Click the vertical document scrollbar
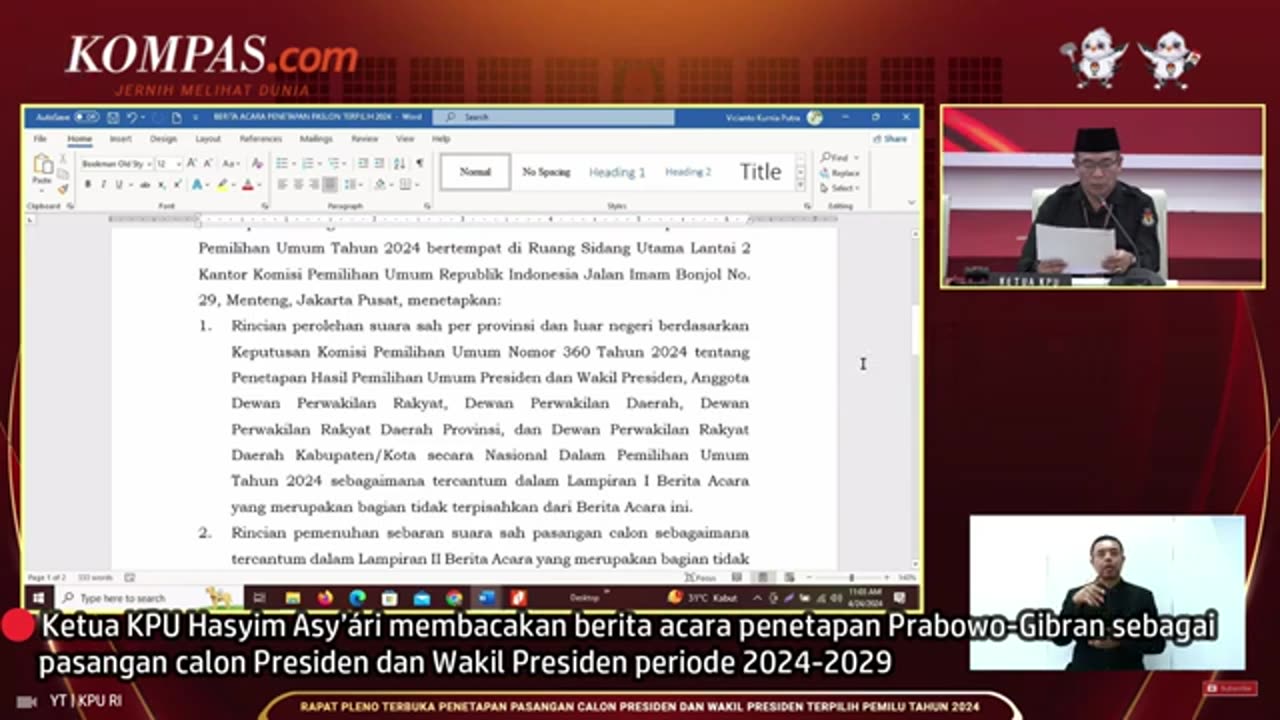This screenshot has height=720, width=1280. pos(915,400)
